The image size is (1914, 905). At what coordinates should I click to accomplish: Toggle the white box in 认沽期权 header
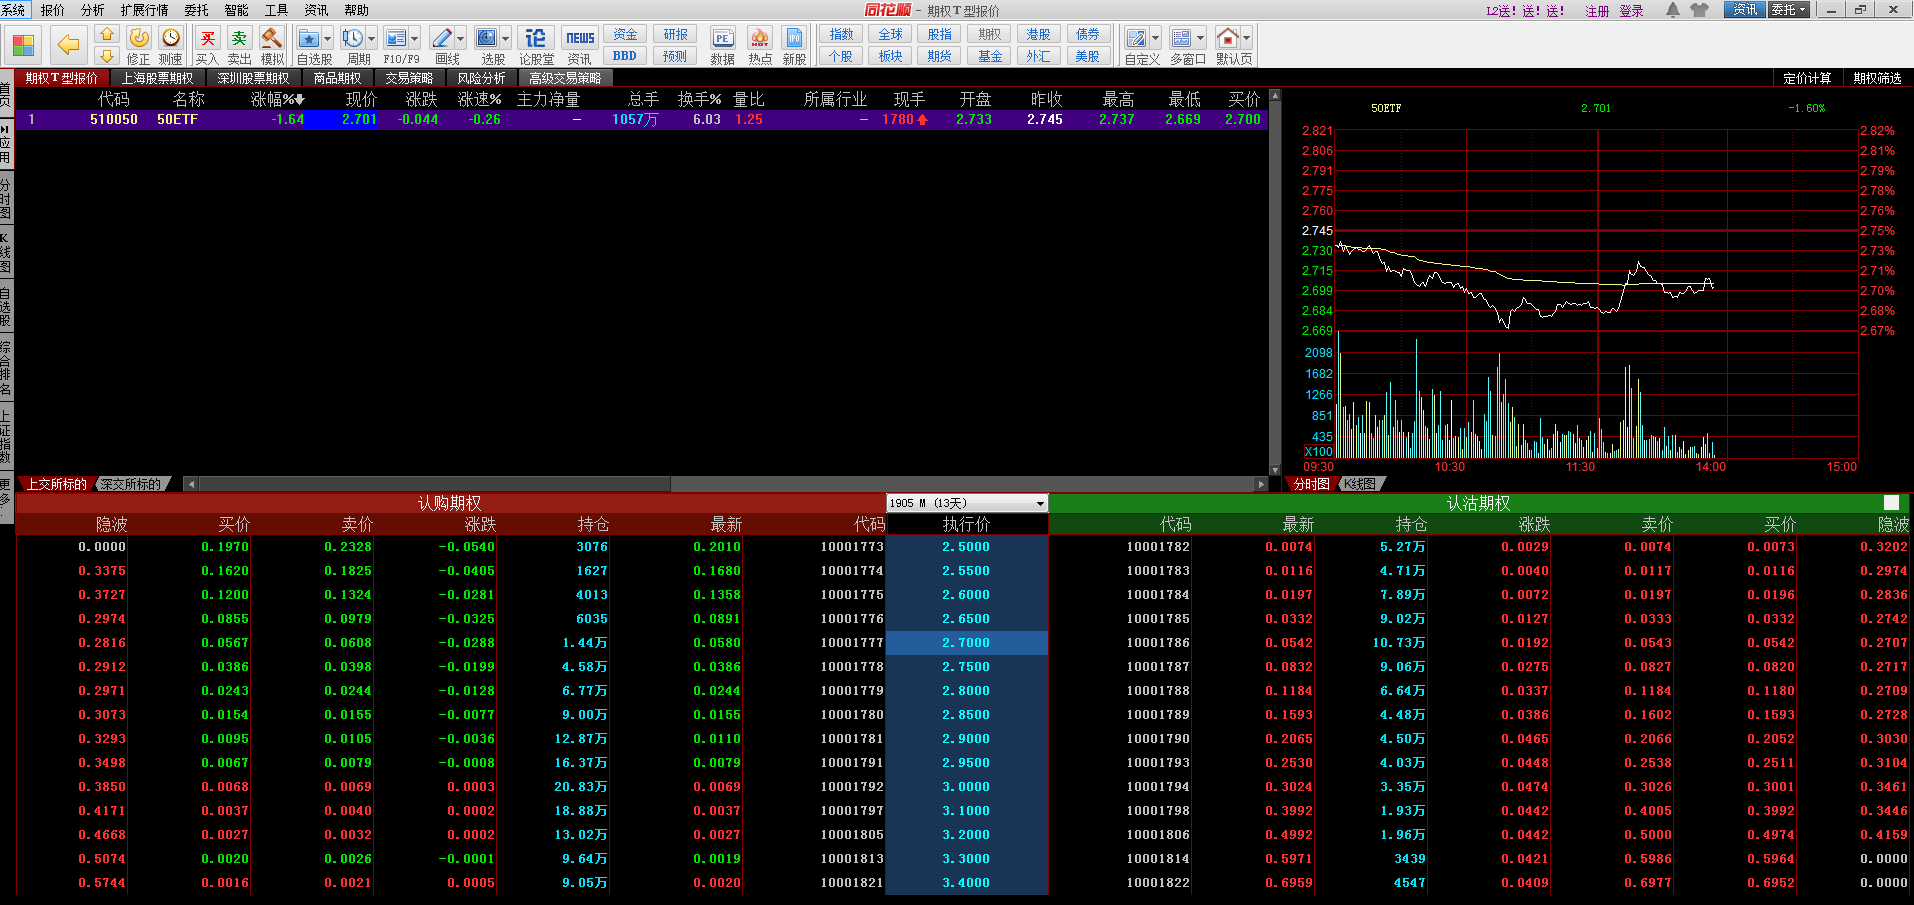tap(1891, 503)
